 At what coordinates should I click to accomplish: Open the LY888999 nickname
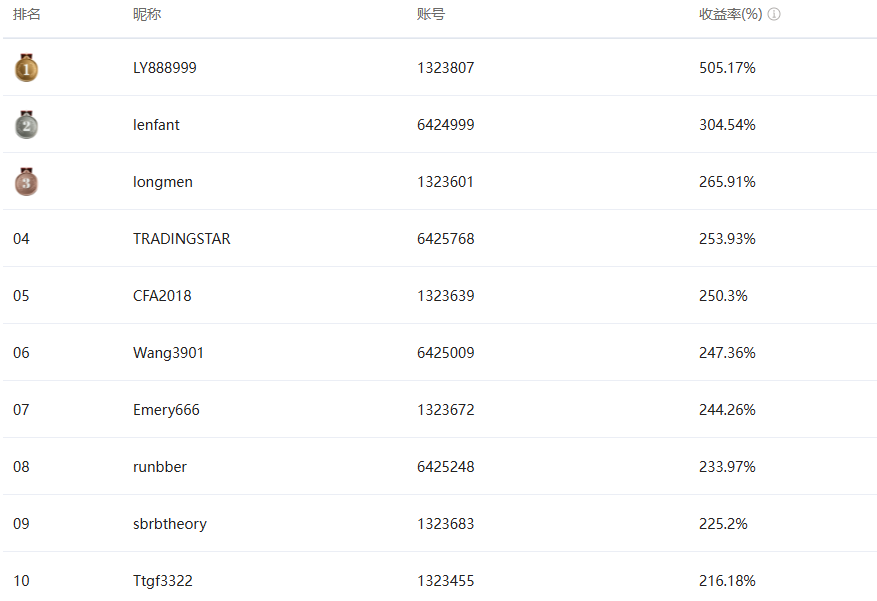point(165,68)
